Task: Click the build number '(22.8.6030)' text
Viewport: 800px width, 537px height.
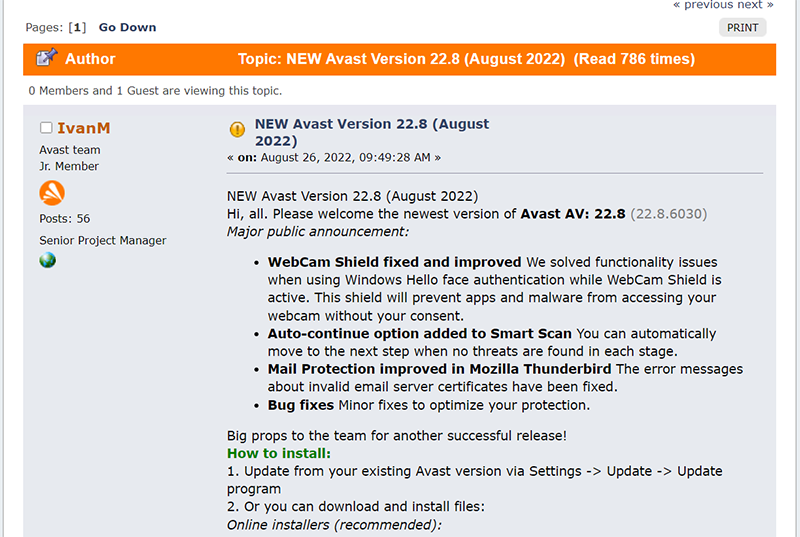Action: point(669,214)
